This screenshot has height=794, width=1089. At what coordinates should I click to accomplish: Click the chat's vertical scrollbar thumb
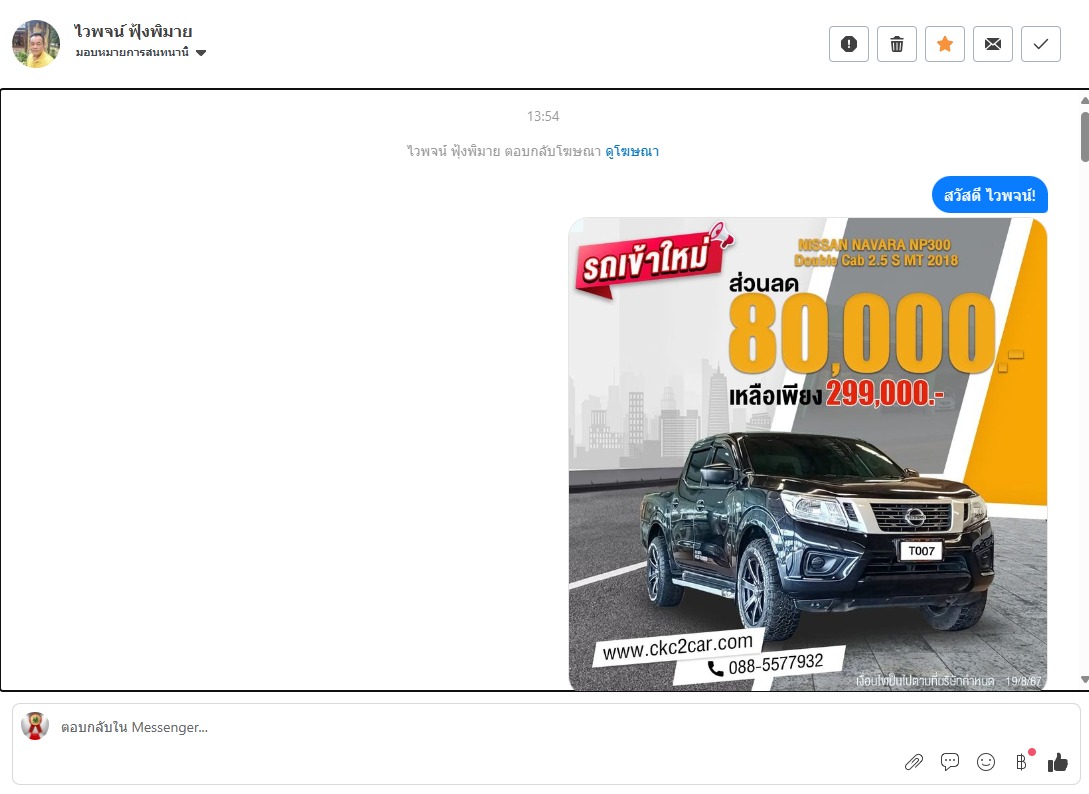[1084, 136]
